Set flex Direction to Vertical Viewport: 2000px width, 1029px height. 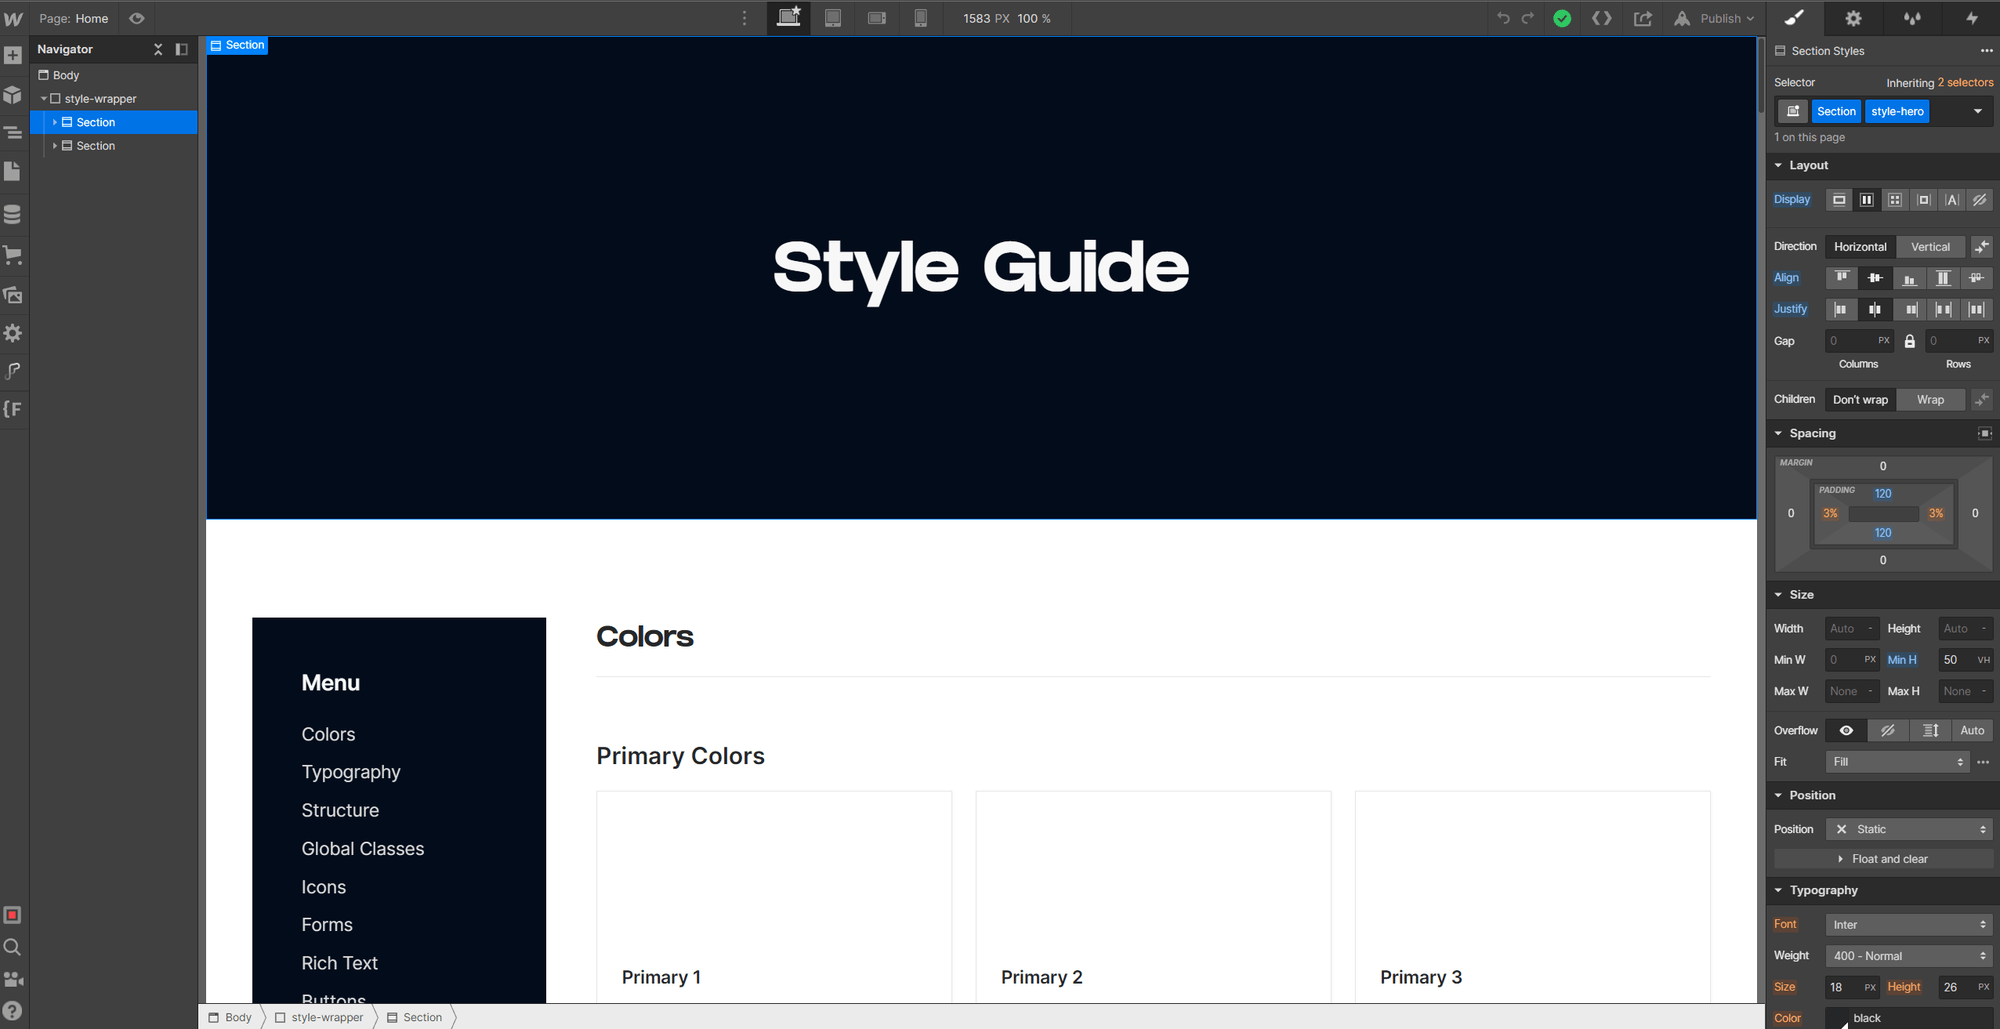(1930, 246)
